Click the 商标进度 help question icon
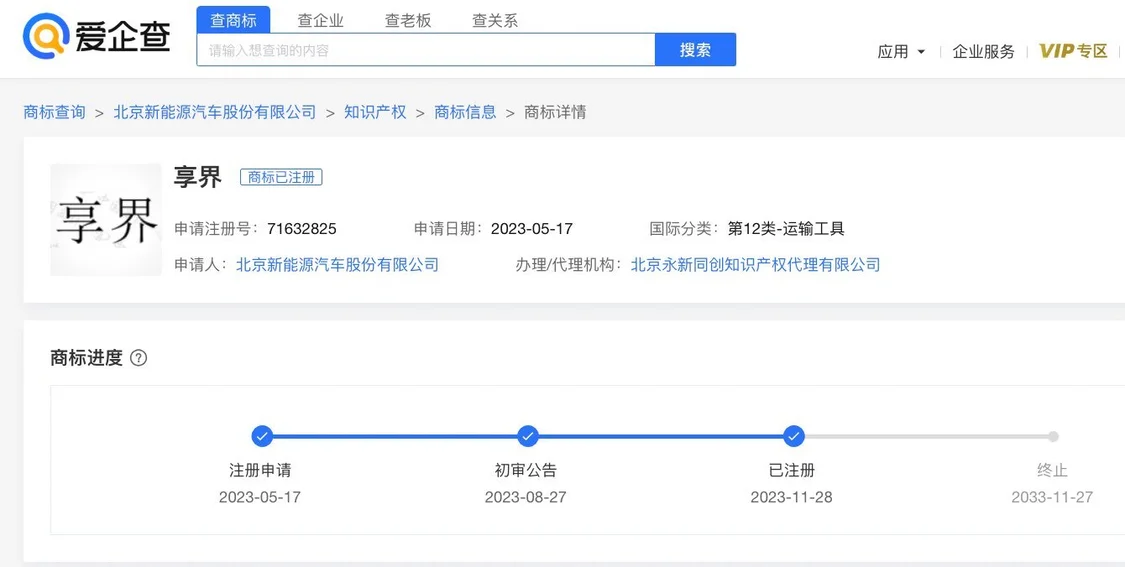Screen dimensions: 1125x567 [138, 358]
